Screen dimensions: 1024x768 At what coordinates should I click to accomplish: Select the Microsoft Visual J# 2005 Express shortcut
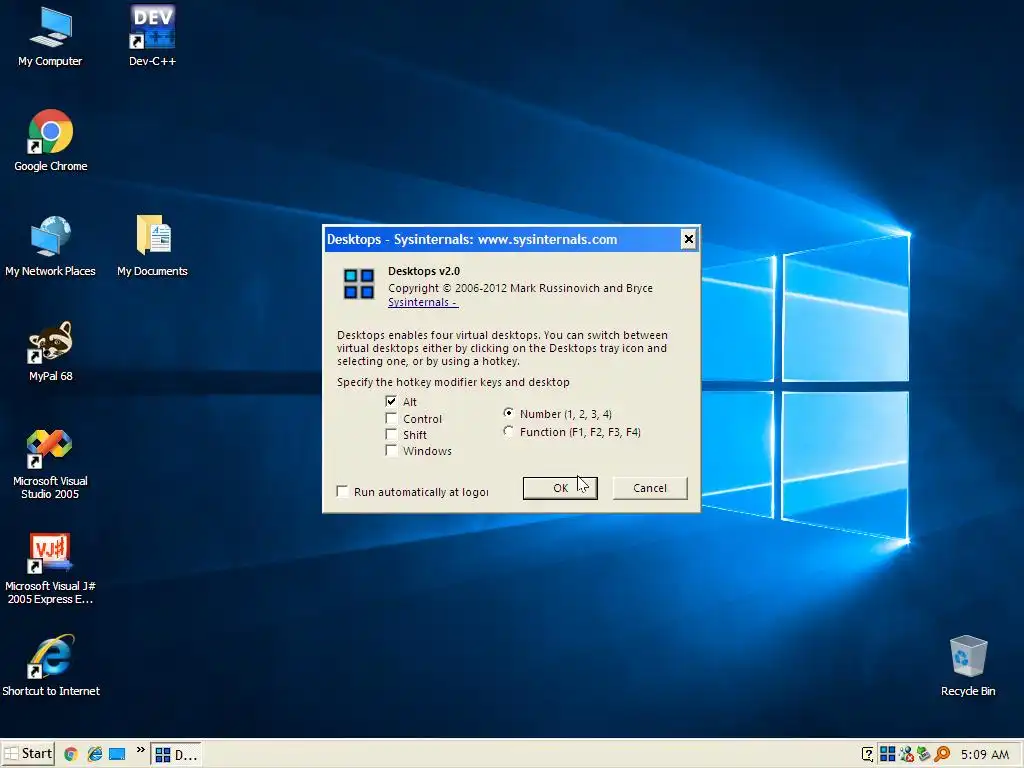tap(50, 568)
